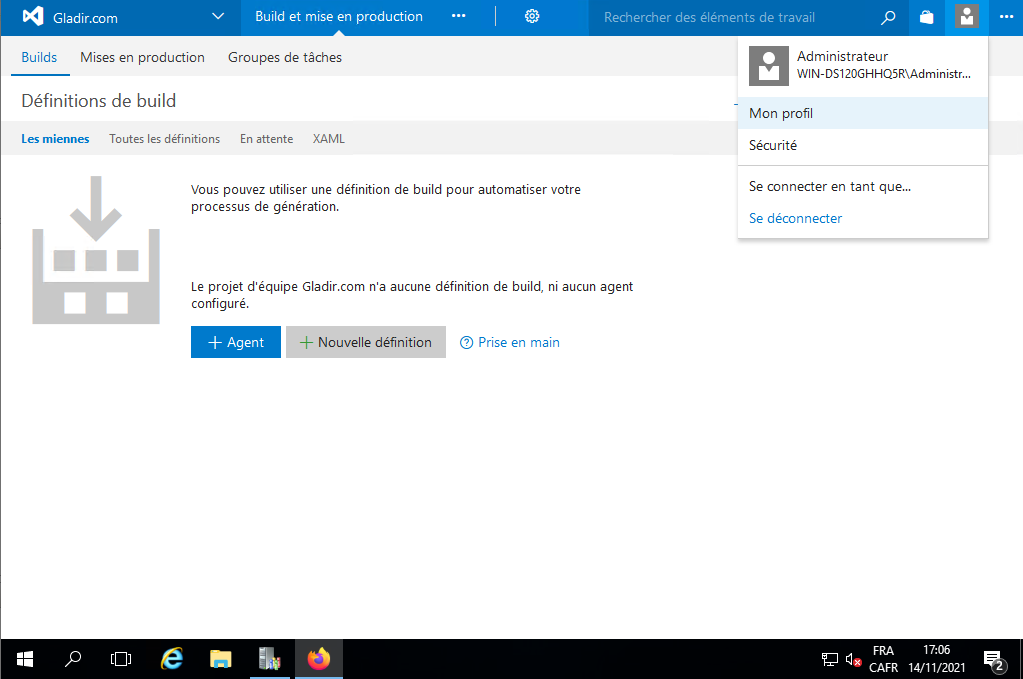Open File Explorer taskbar icon
The image size is (1023, 679).
point(221,659)
